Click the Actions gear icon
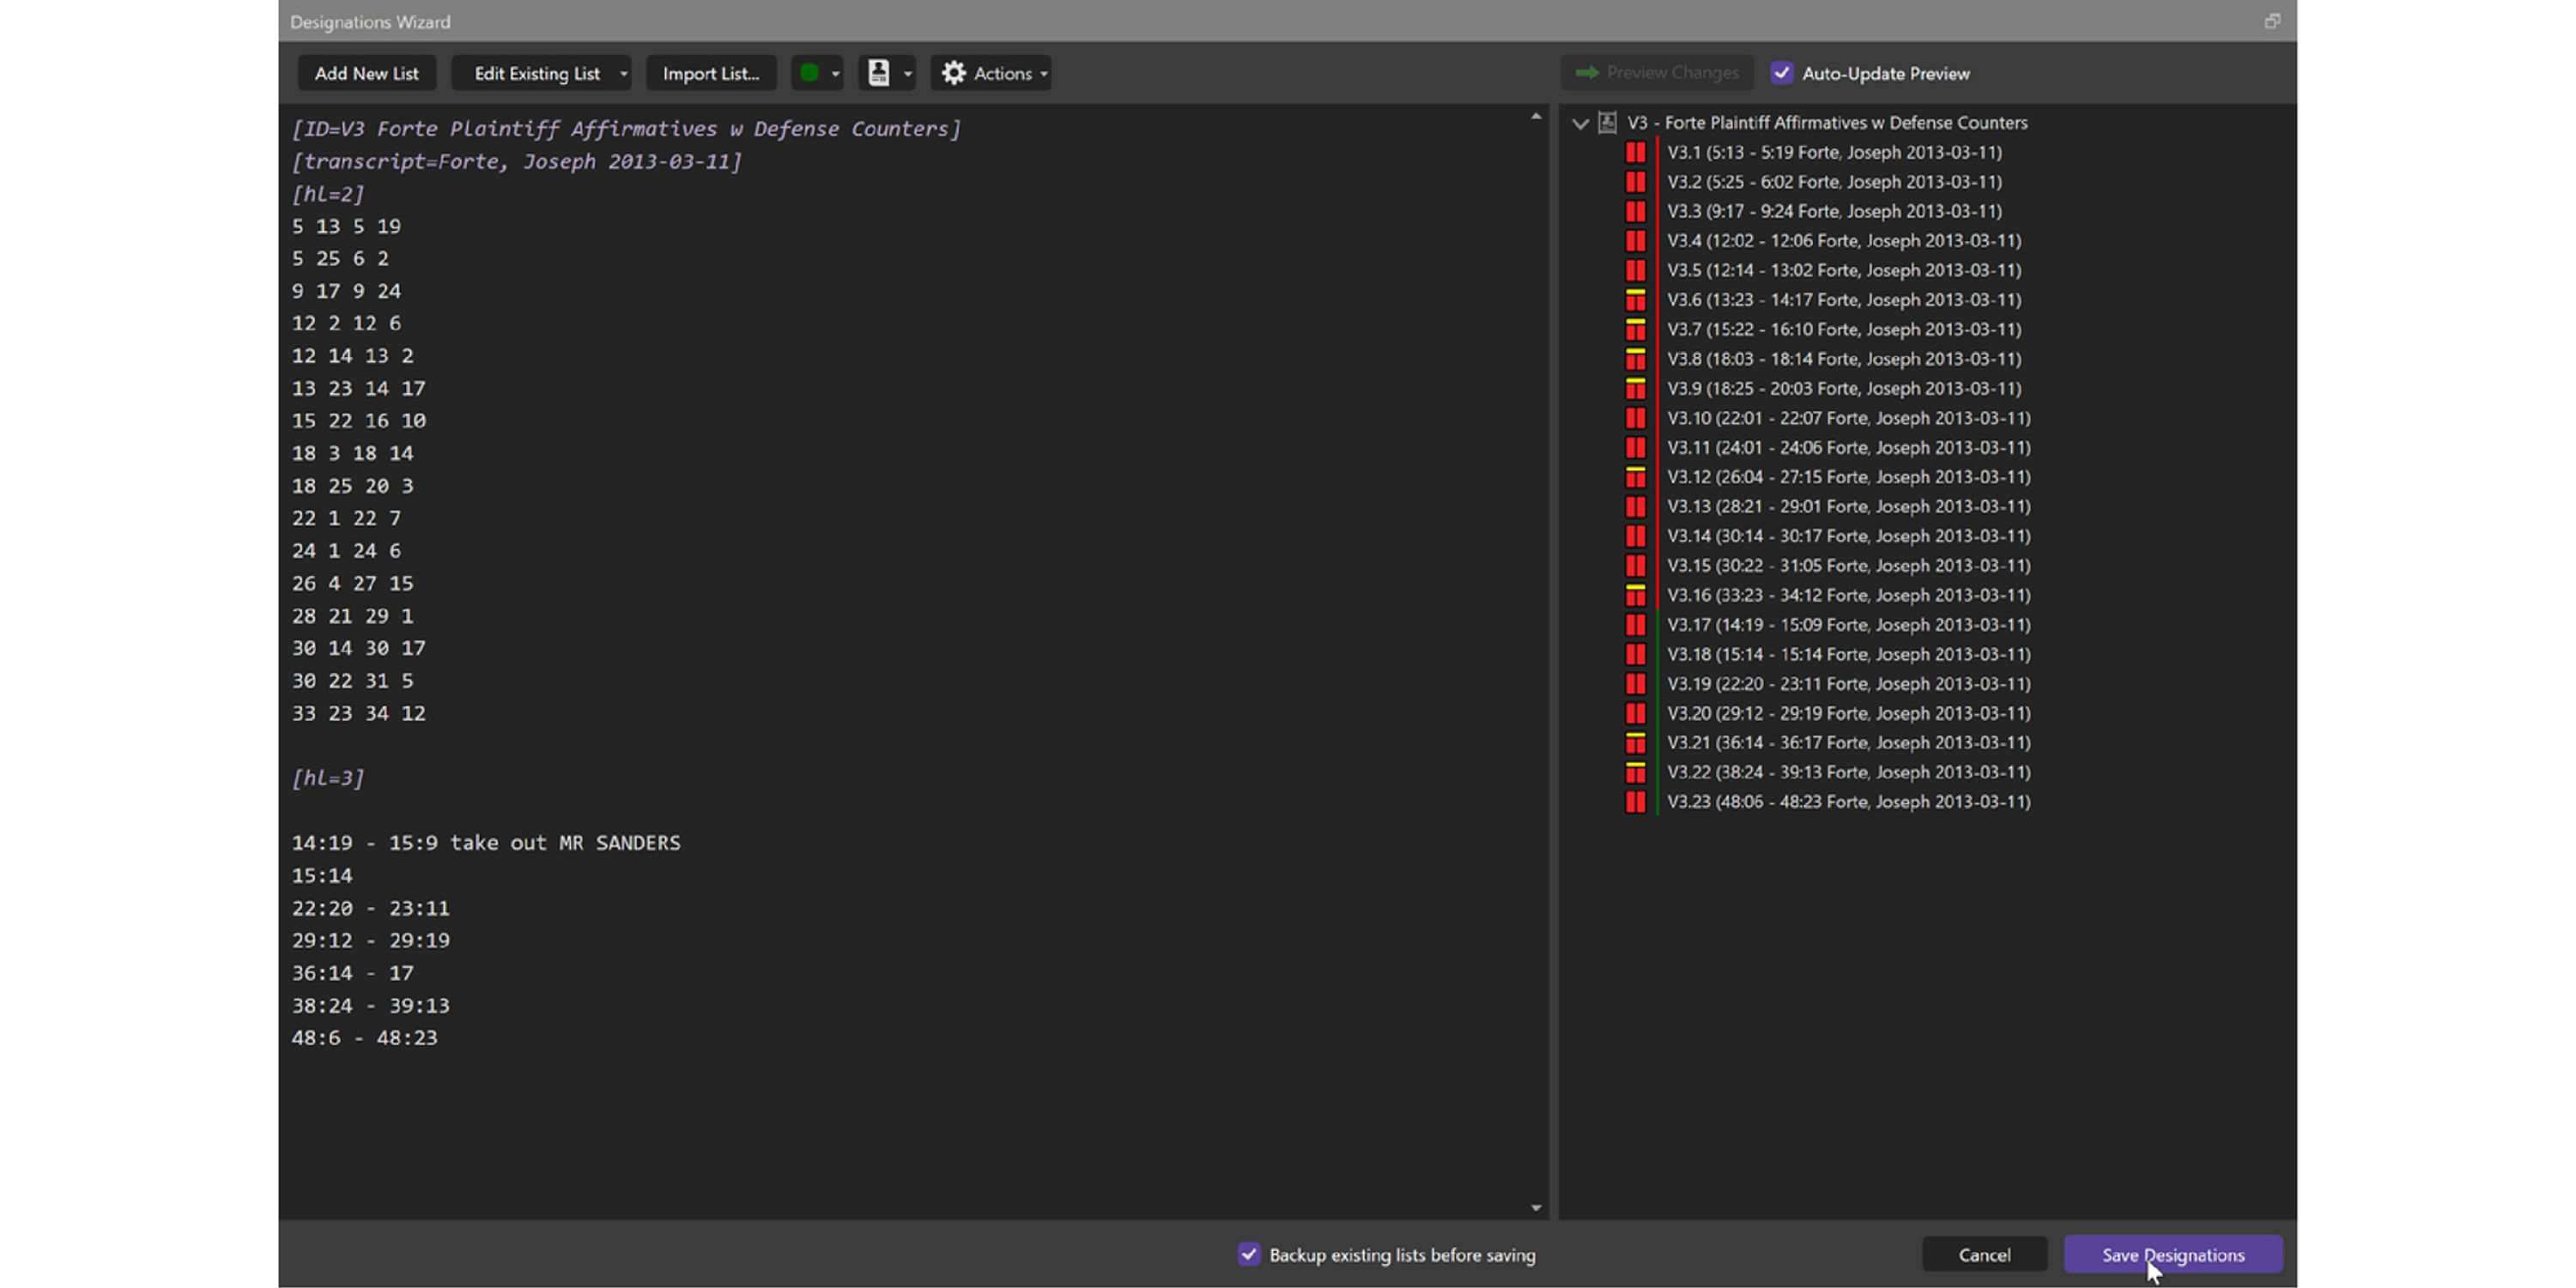The image size is (2576, 1288). [954, 73]
